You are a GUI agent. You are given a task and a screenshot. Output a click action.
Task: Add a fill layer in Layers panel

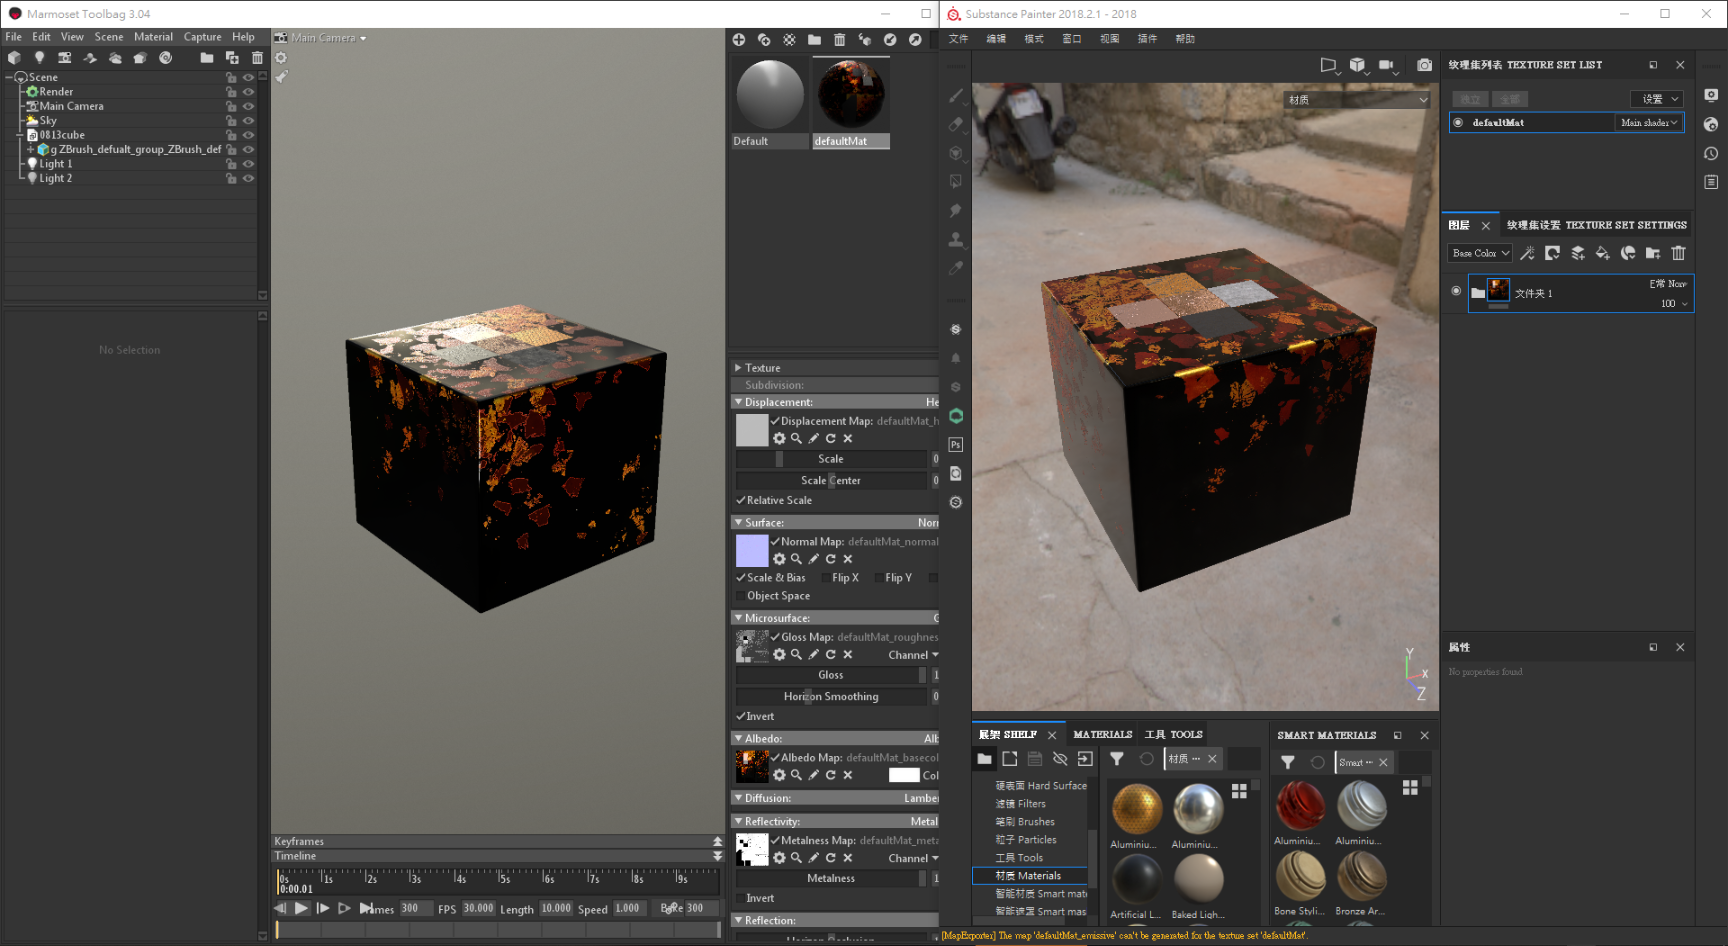click(1602, 253)
